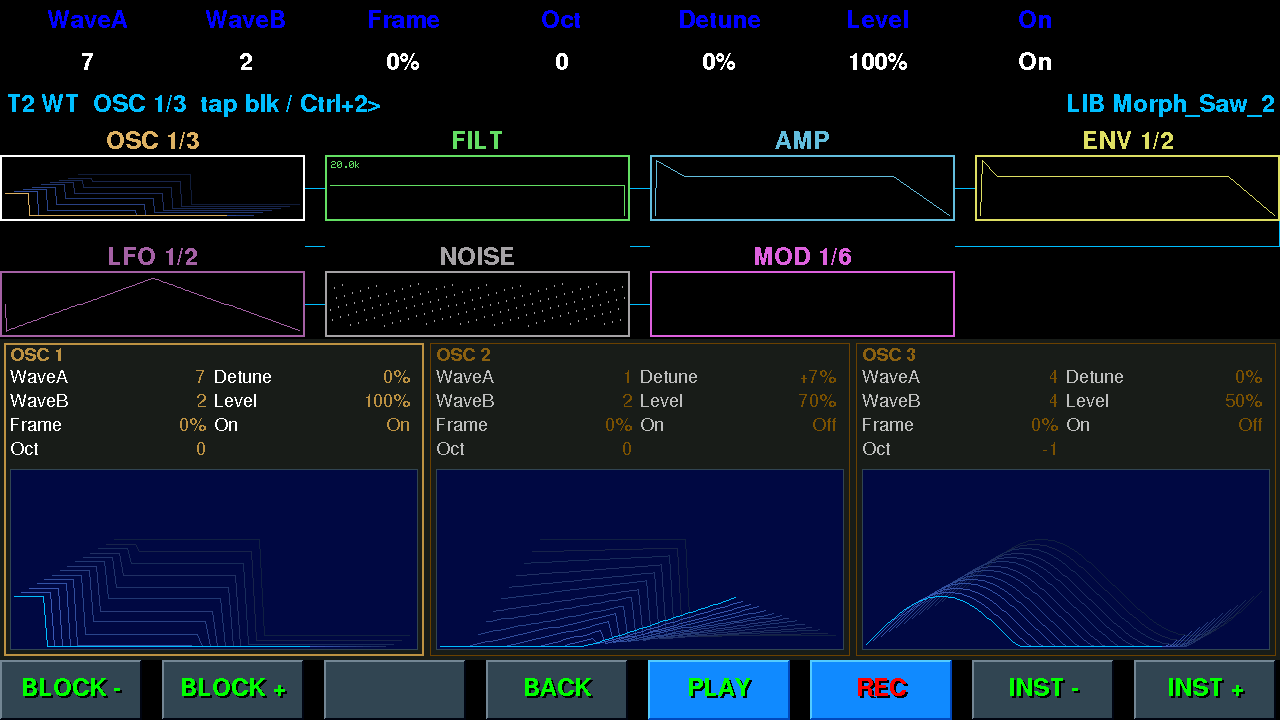Select the OSC 3 panel header
The width and height of the screenshot is (1280, 720).
(889, 355)
